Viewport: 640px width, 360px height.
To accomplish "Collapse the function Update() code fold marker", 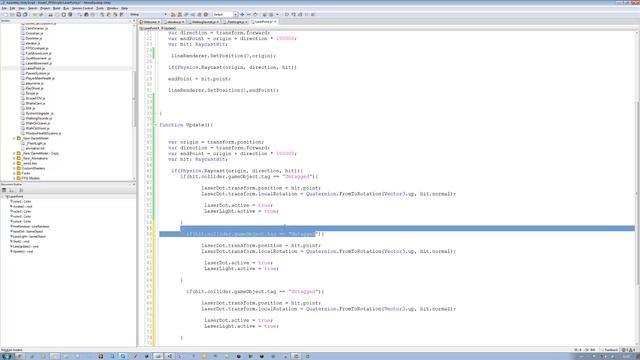I will pos(156,125).
